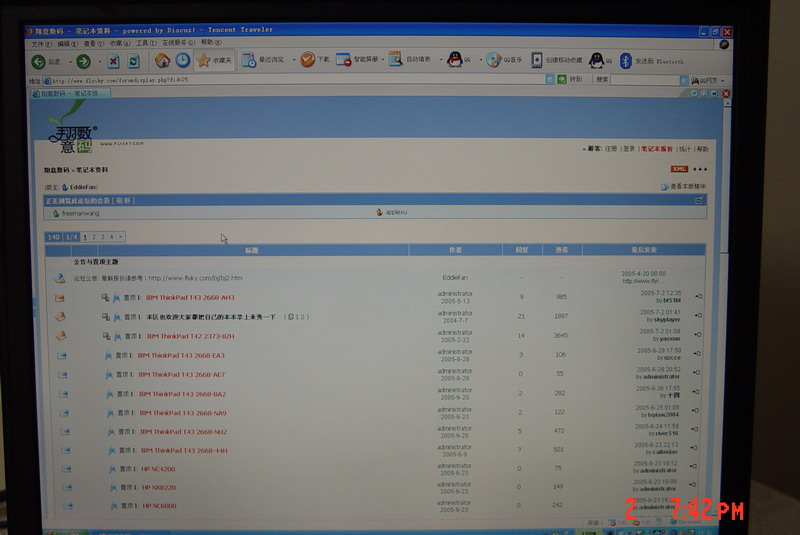This screenshot has height=535, width=800.
Task: Click the announcement icon beside forum notice
Action: click(59, 278)
